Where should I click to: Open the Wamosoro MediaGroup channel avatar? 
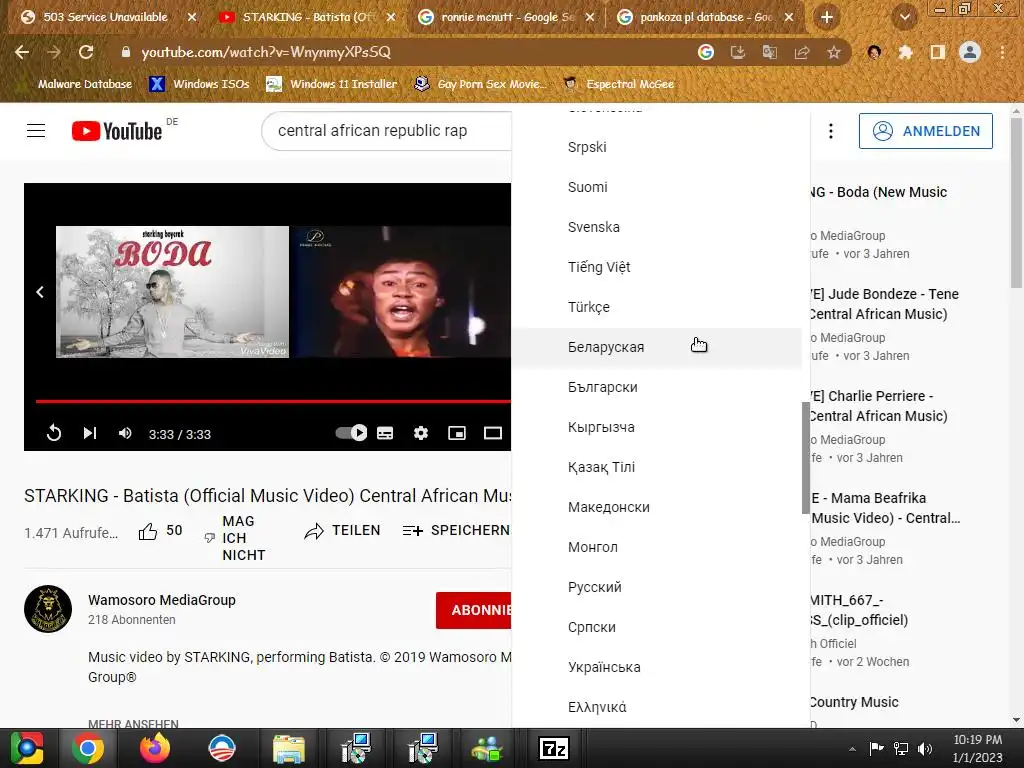point(48,609)
